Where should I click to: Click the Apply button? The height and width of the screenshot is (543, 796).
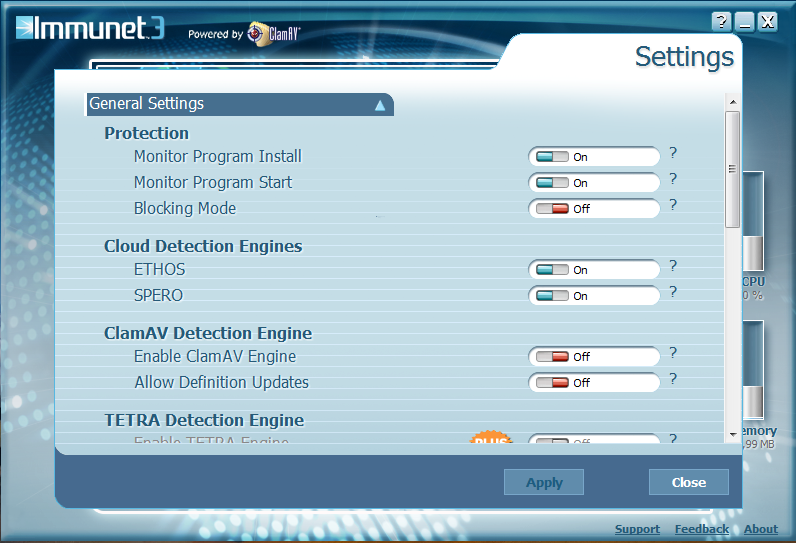[x=544, y=482]
